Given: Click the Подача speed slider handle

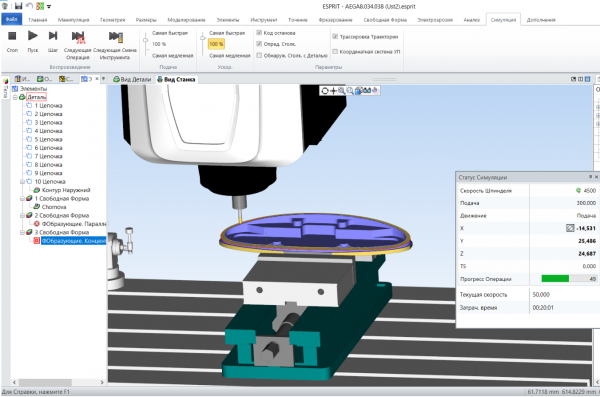Looking at the screenshot, I should point(145,40).
